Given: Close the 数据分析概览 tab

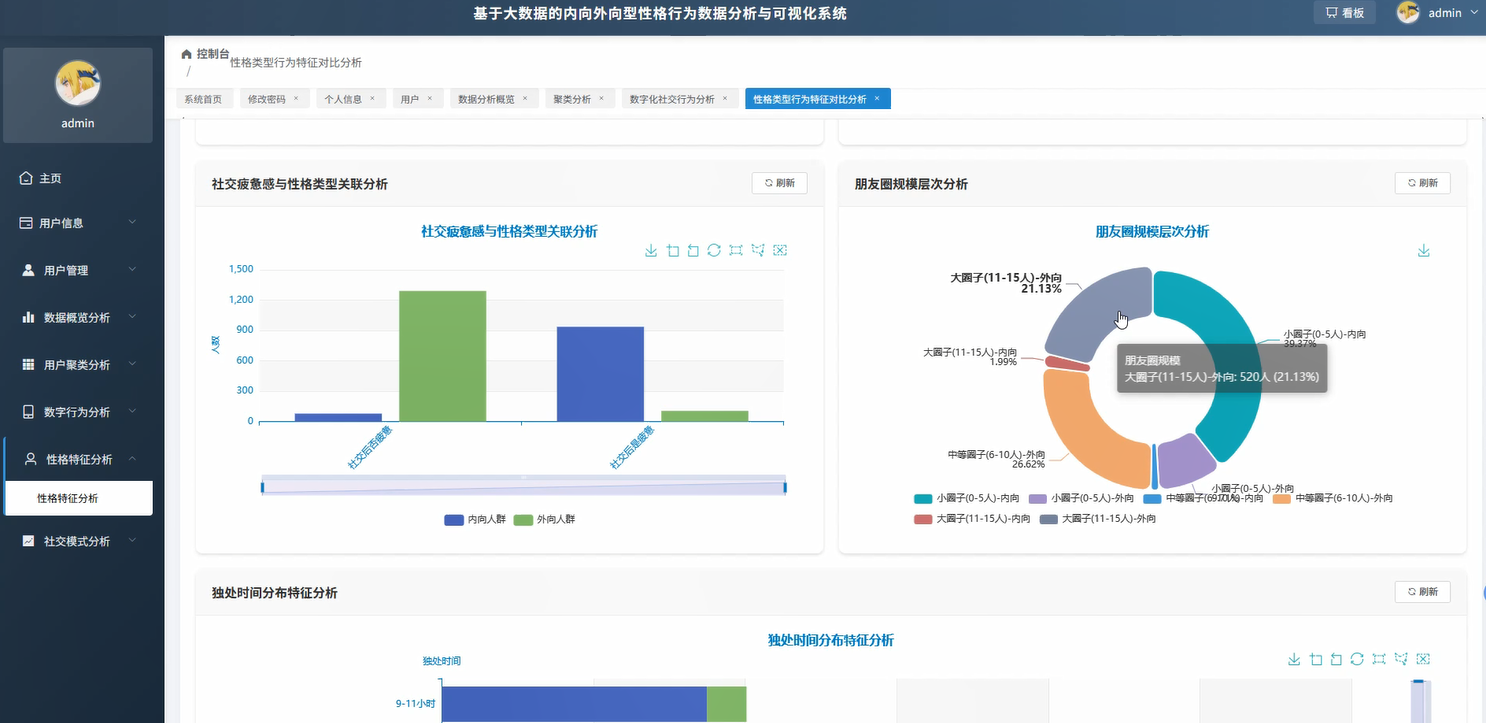Looking at the screenshot, I should tap(525, 99).
